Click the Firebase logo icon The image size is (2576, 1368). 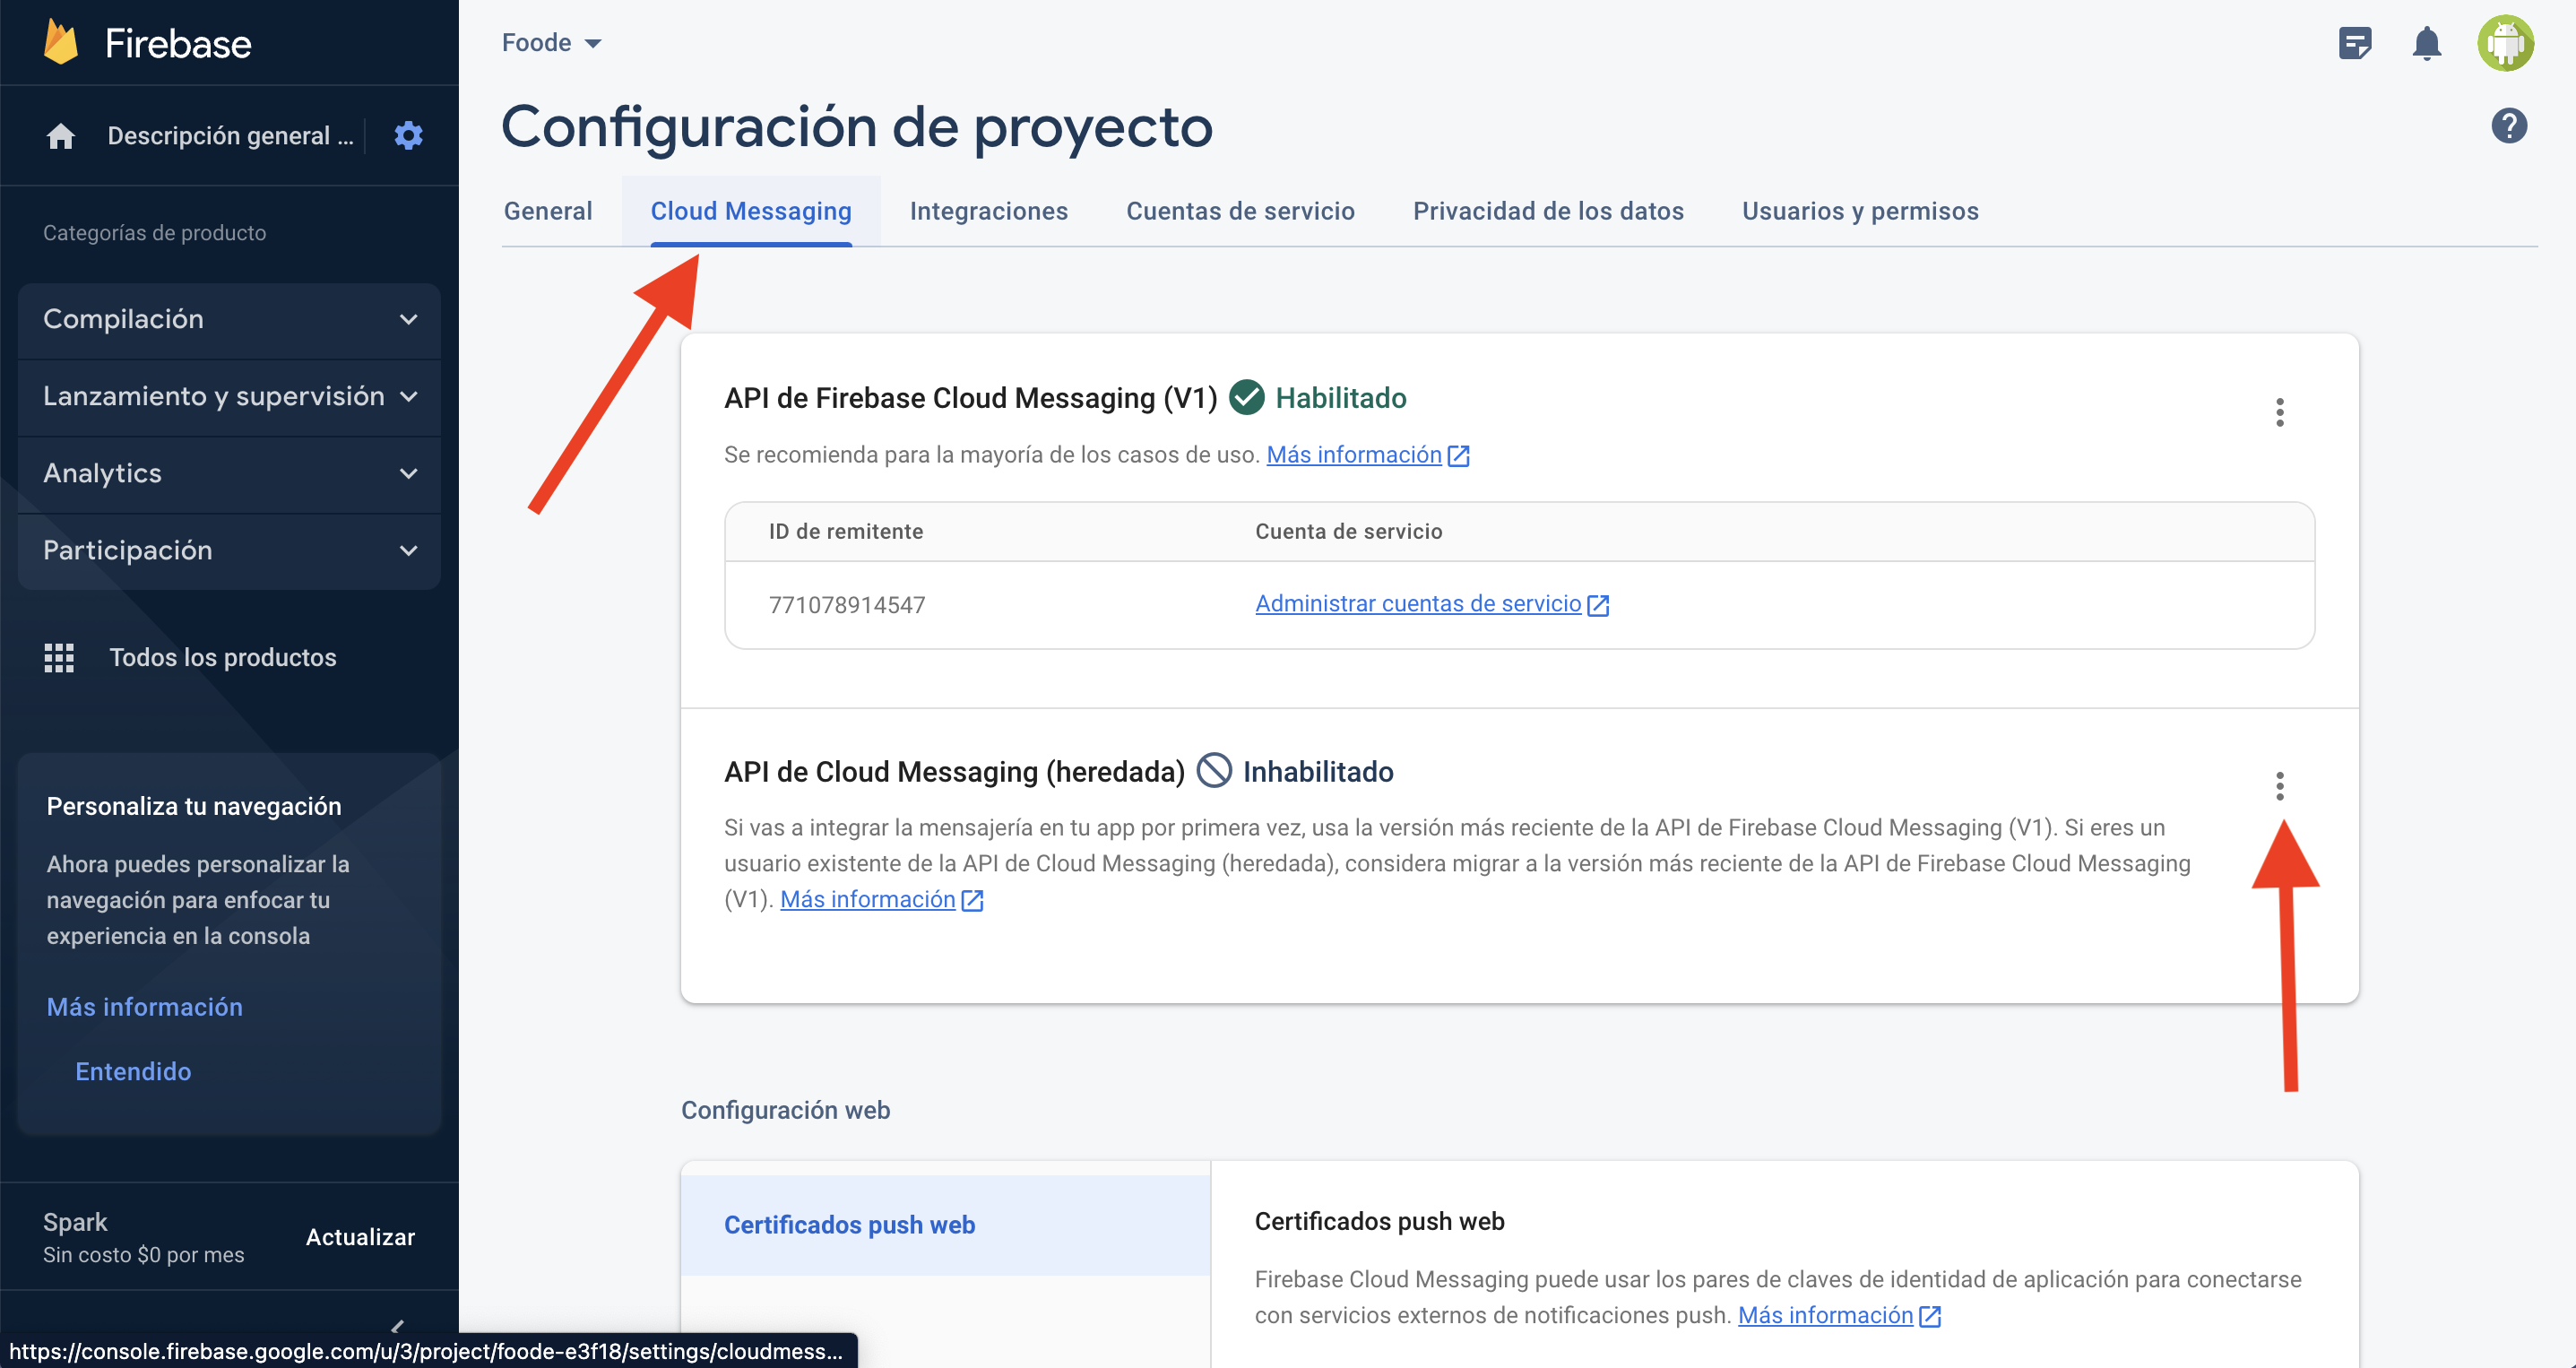pos(61,43)
